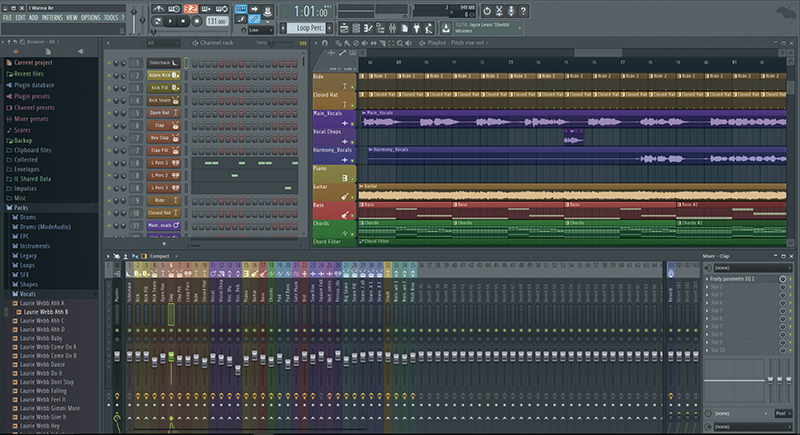Select the Bass playlist track header
This screenshot has width=800, height=435.
coord(334,211)
